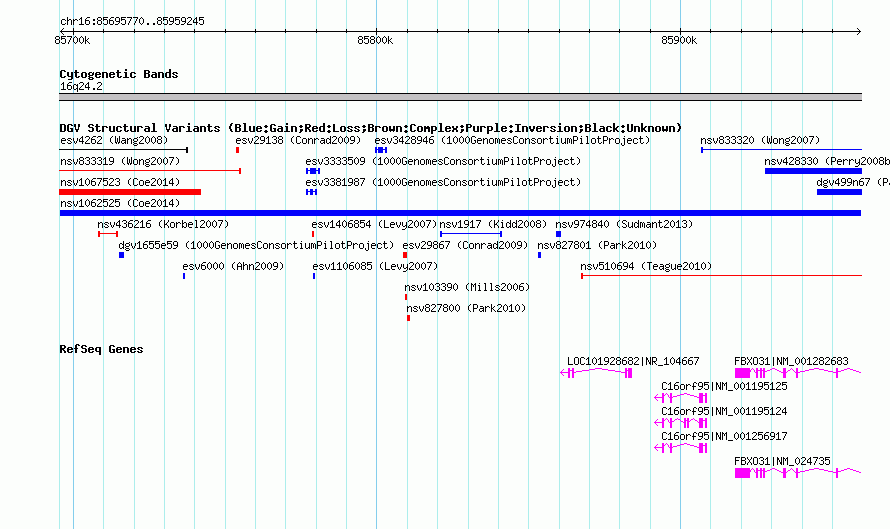
Task: Open FBXO31|NM_001282683 gene label
Action: point(791,361)
